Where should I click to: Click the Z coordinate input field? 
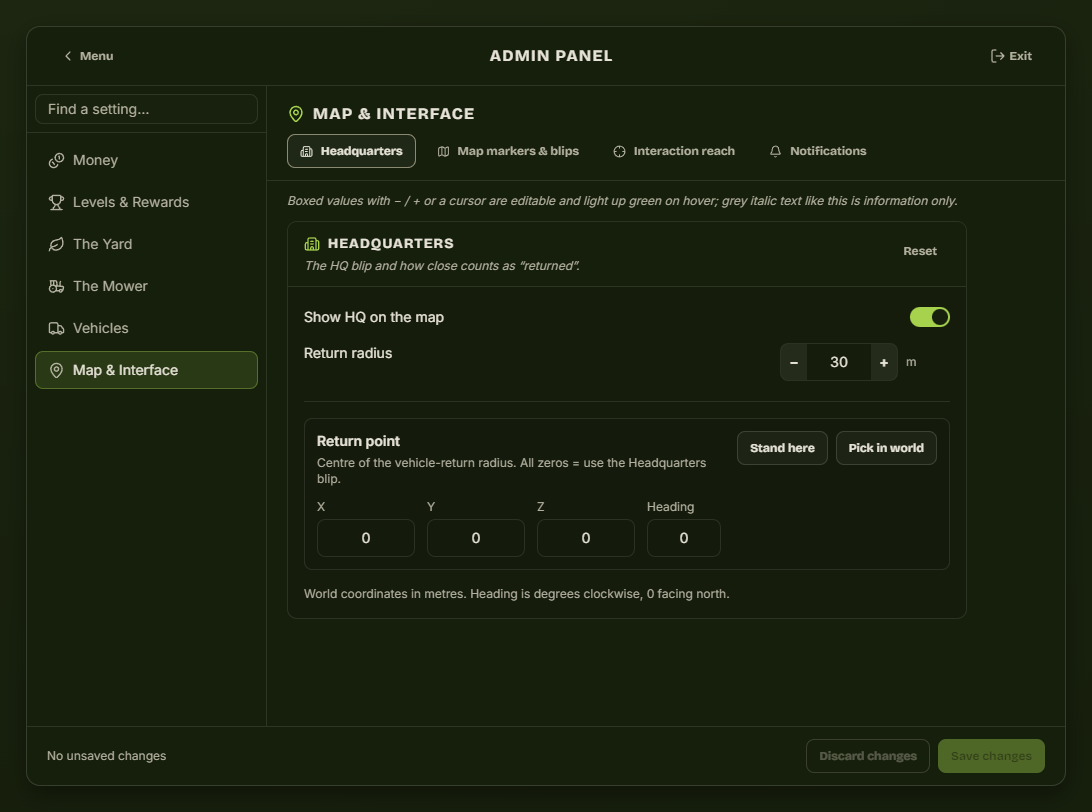[586, 538]
